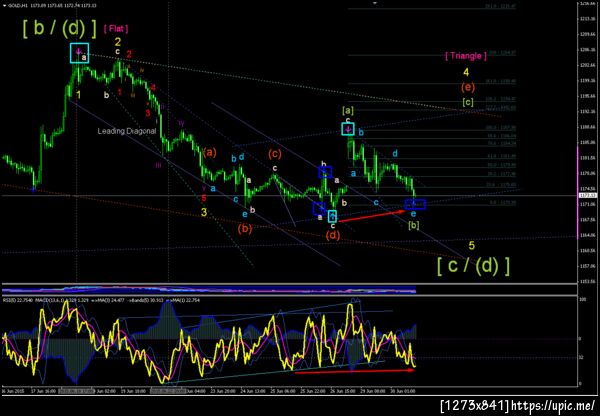Select the cyan-boxed down arrow under the [a] label

[348, 129]
